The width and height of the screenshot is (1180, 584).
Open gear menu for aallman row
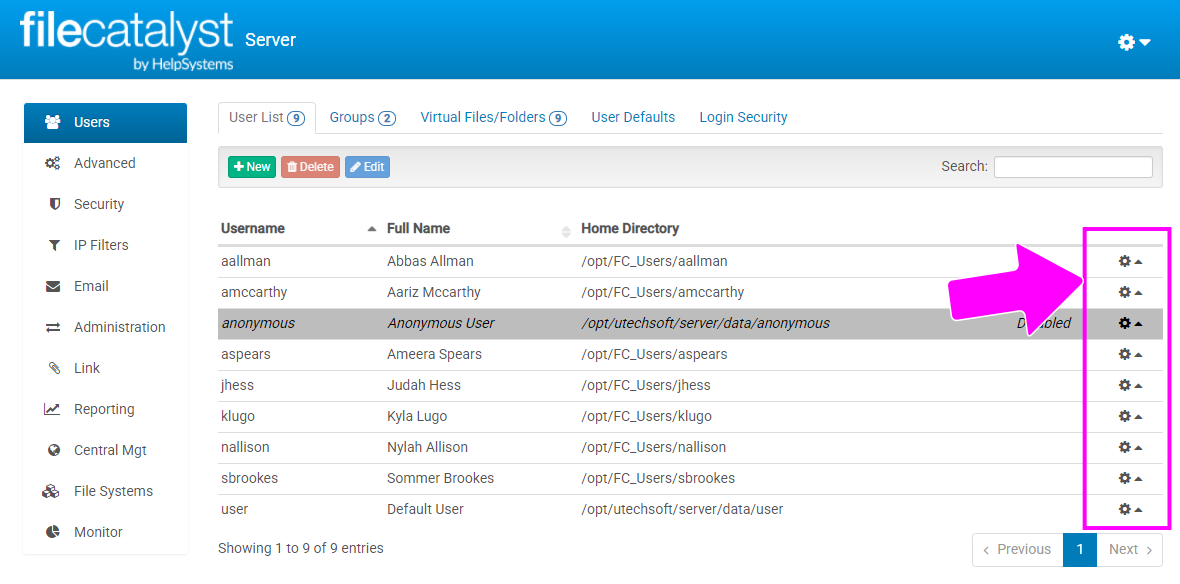pos(1130,261)
